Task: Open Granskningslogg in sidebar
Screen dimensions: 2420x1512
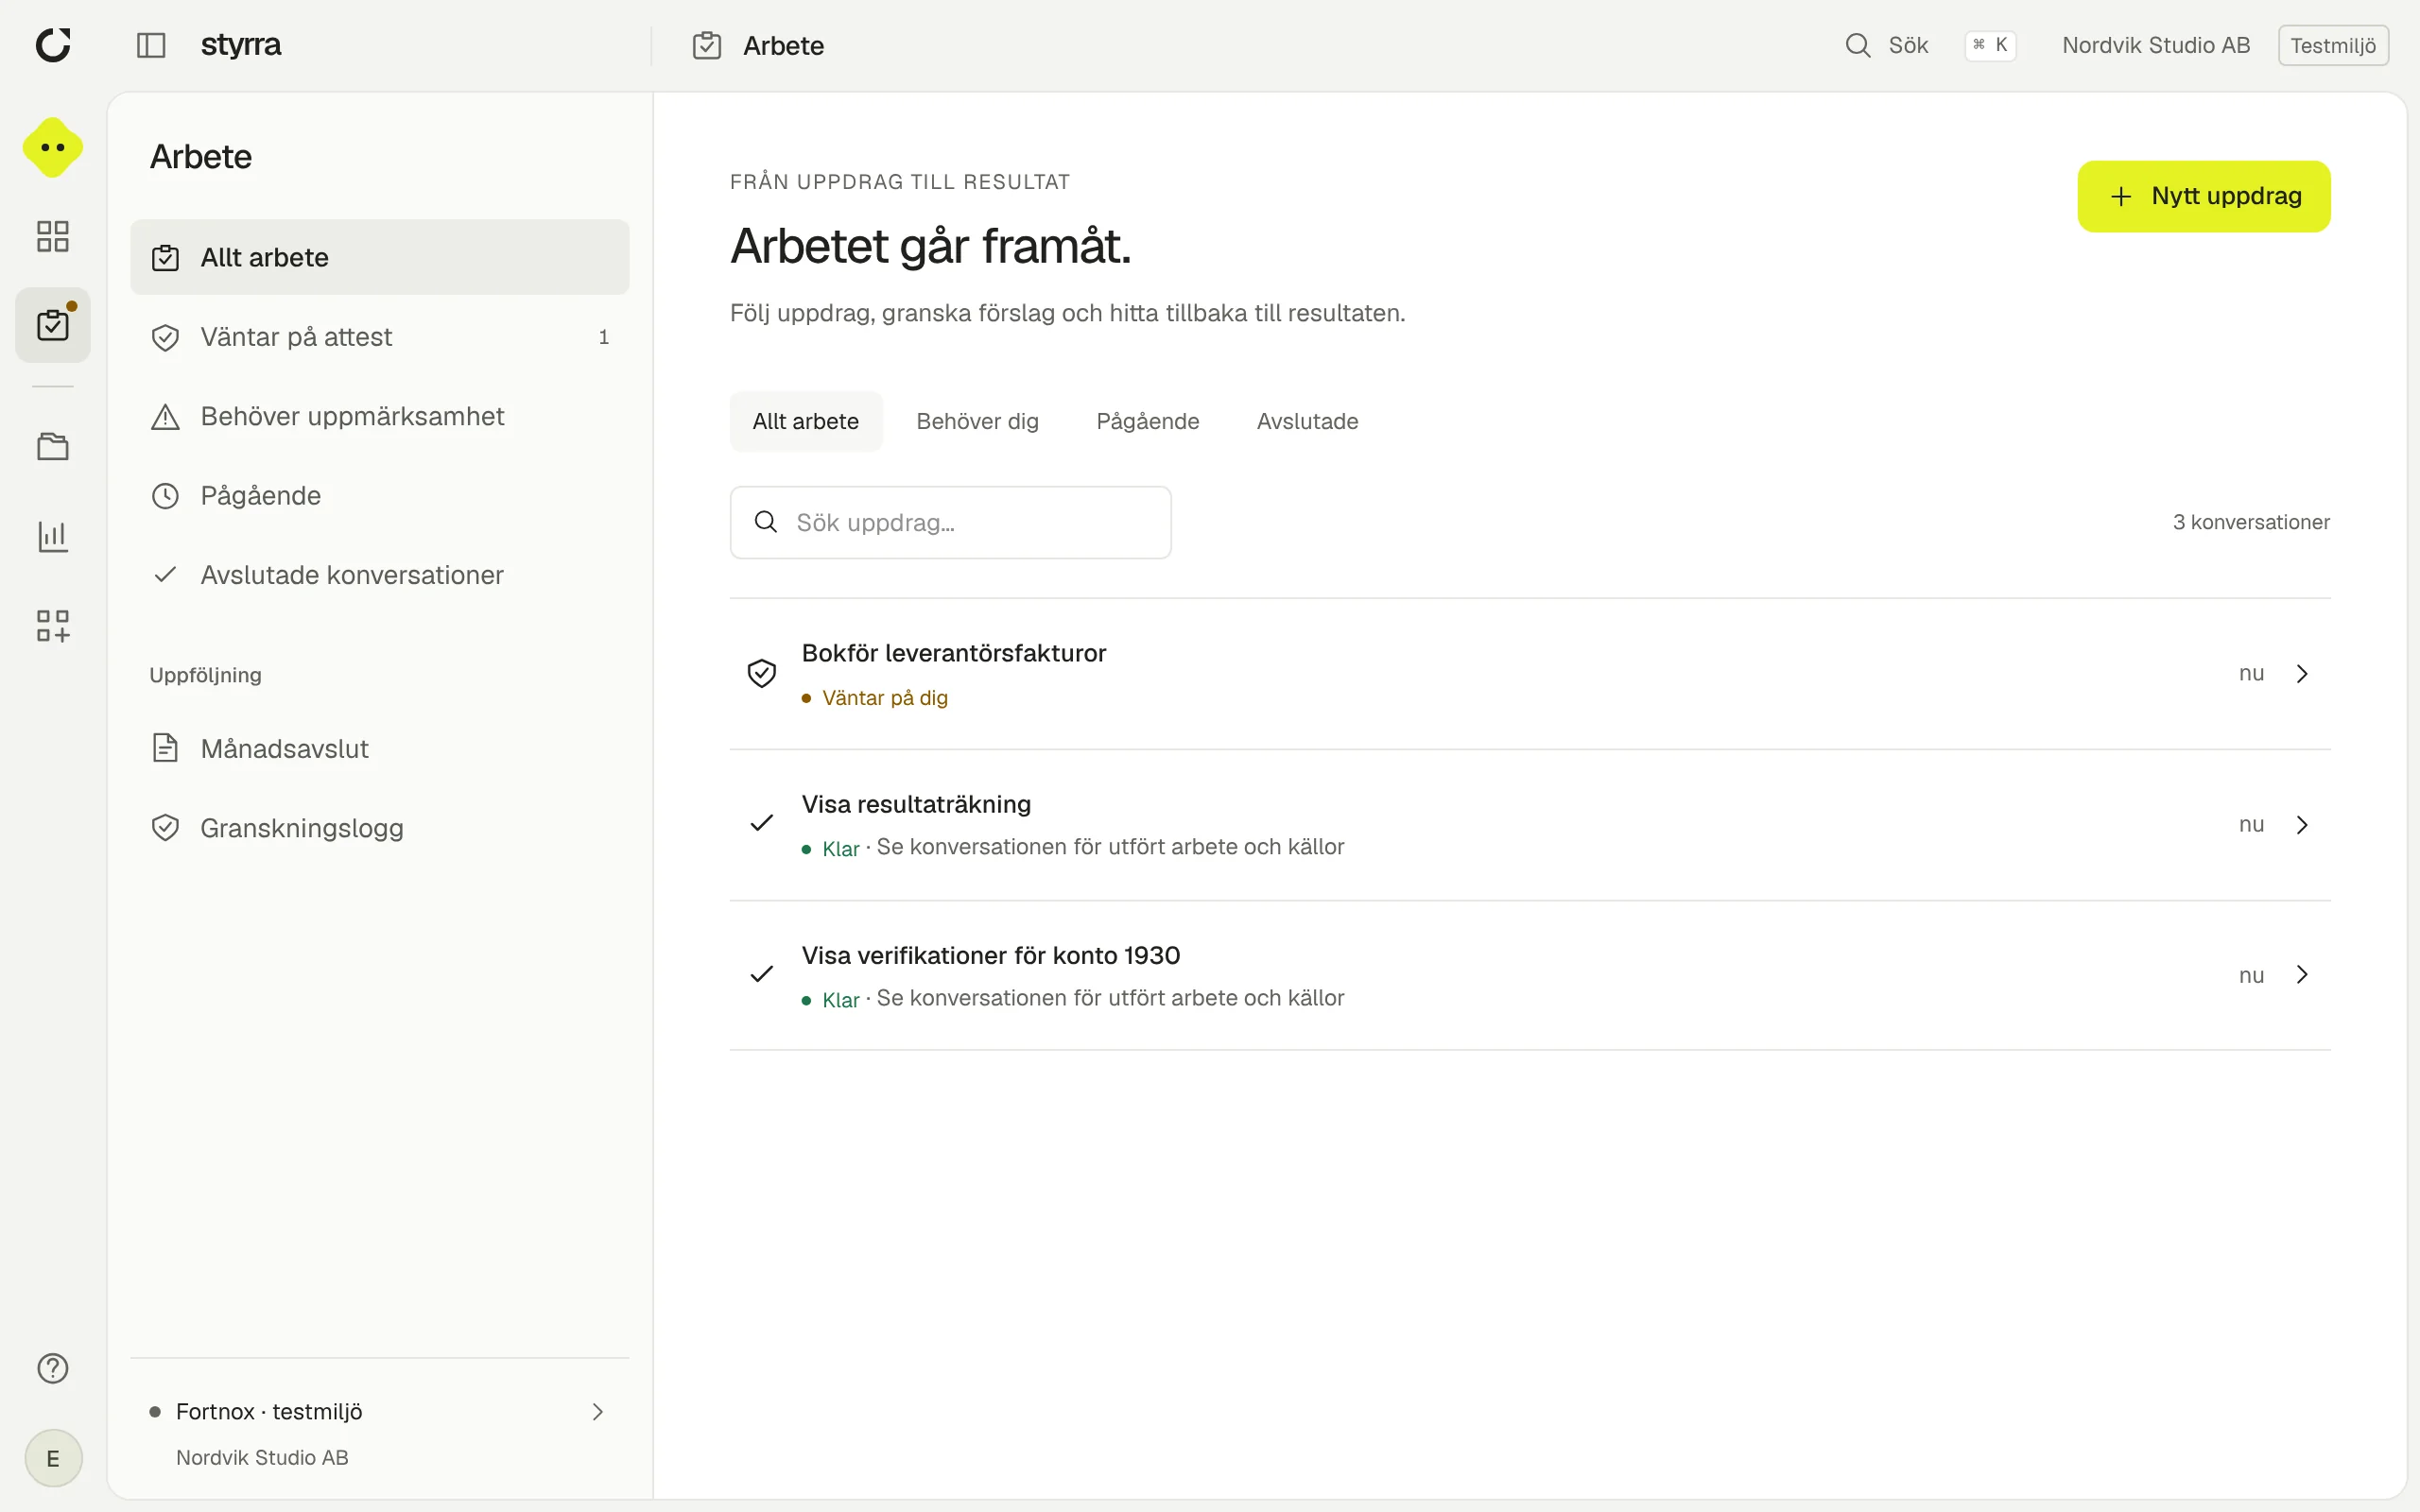Action: point(380,828)
